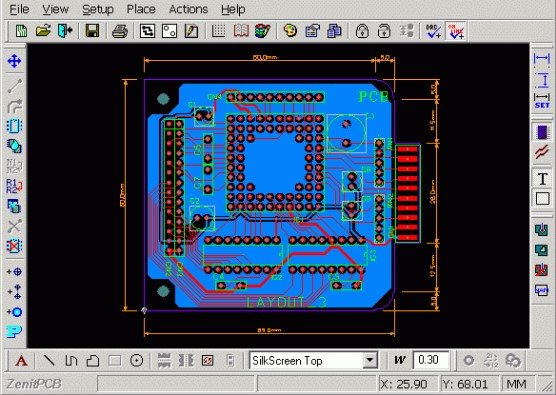Select the chamfered polygon shape tool
Image resolution: width=556 pixels, height=395 pixels.
coord(93,361)
